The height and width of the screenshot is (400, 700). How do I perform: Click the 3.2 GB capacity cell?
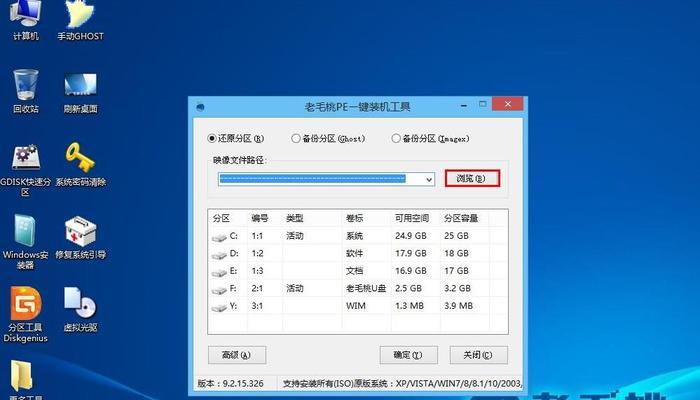458,288
